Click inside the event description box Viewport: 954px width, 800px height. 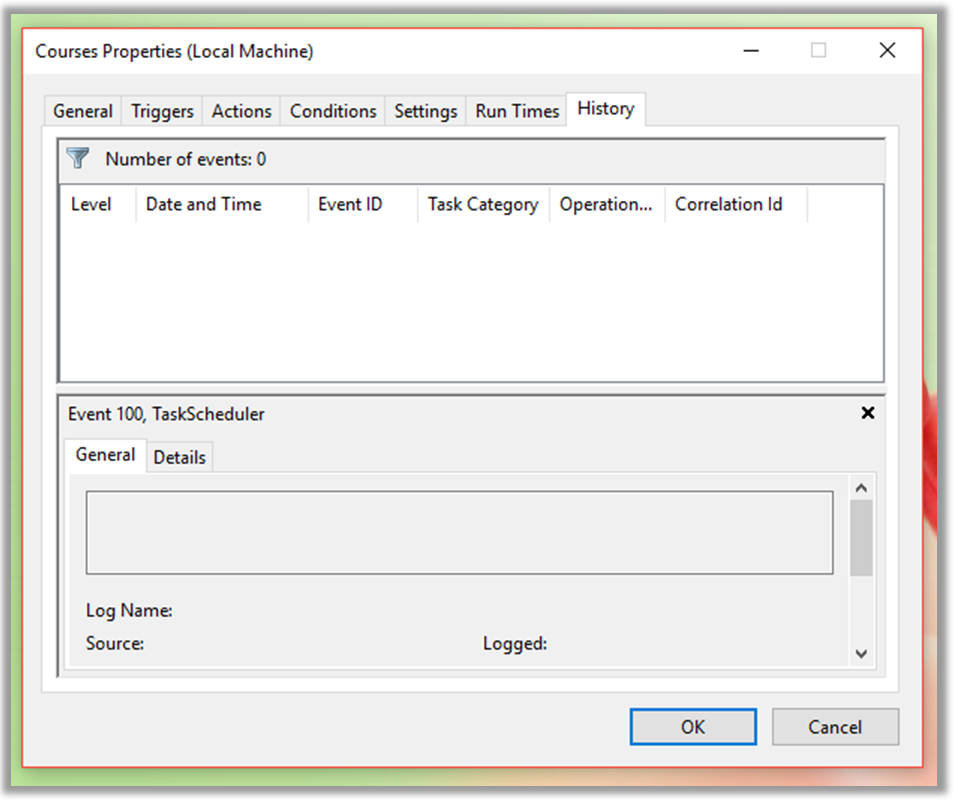(459, 532)
